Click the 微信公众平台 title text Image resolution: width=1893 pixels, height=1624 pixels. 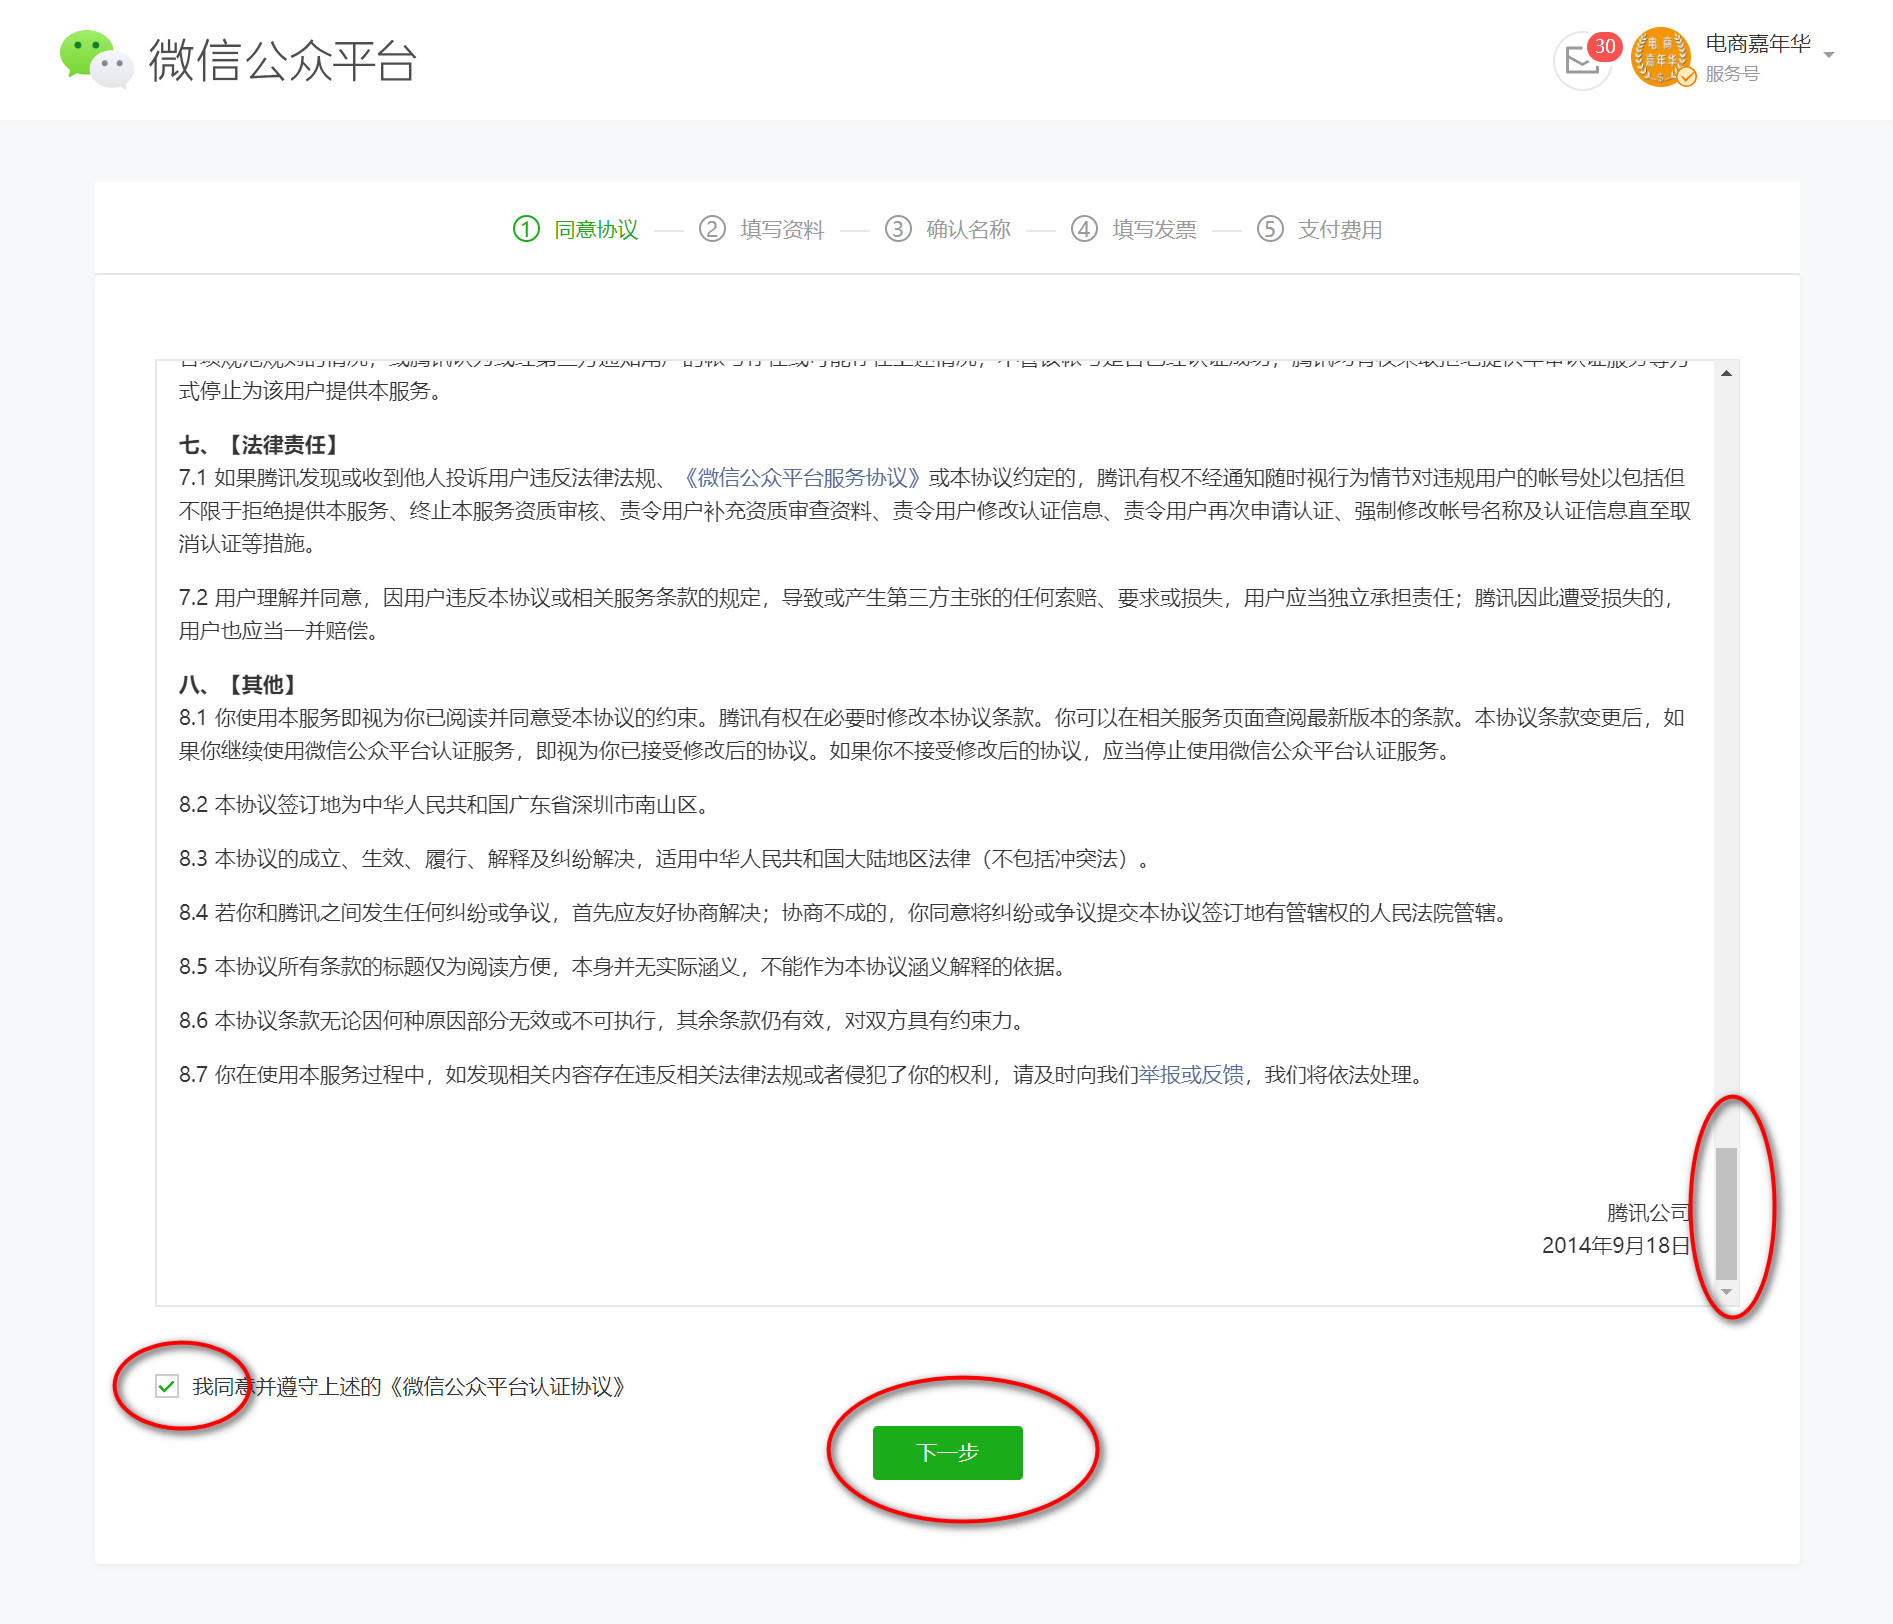coord(283,60)
